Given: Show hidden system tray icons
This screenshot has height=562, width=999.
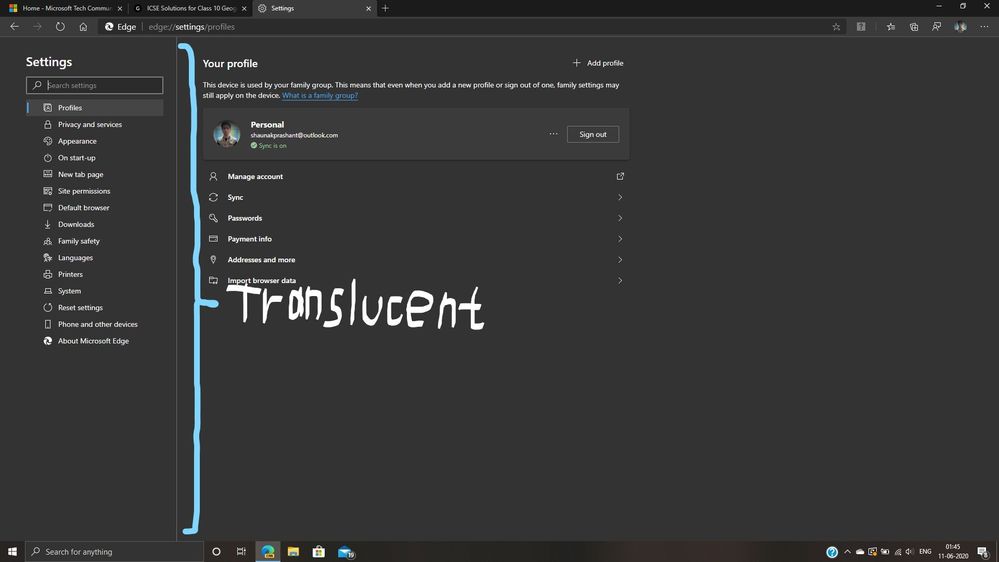Looking at the screenshot, I should tap(847, 552).
